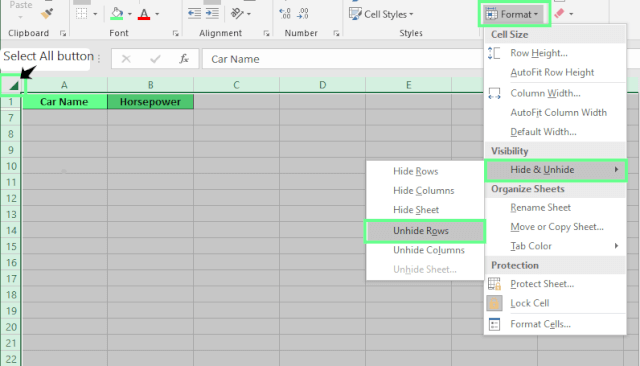Screen dimensions: 640x366
Task: Click the Fill Color bucket icon
Action: tap(117, 13)
